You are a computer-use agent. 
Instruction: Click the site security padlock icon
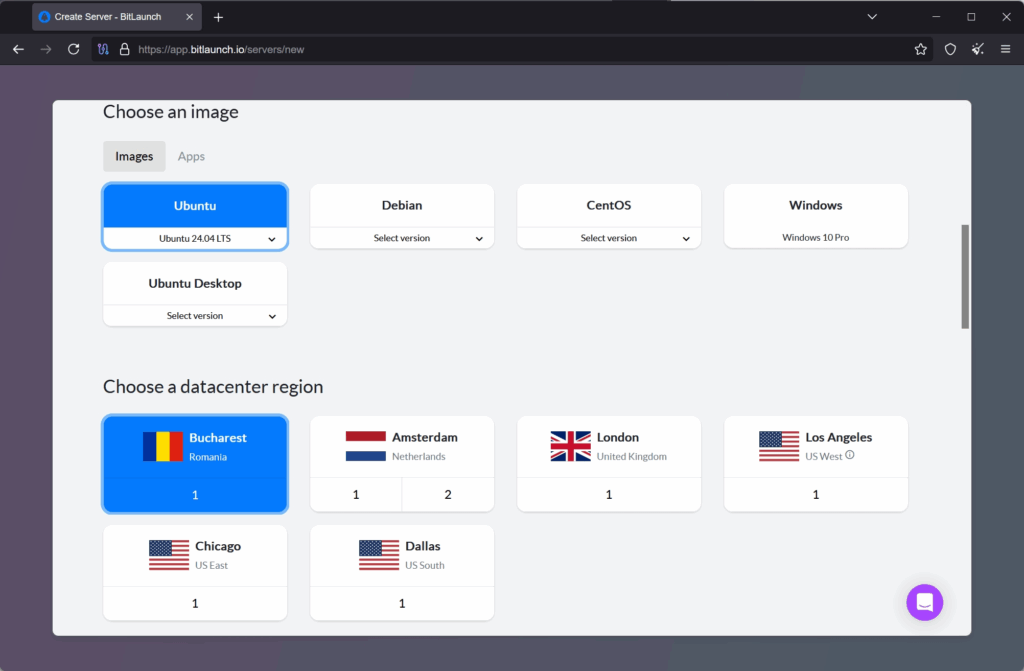point(124,49)
